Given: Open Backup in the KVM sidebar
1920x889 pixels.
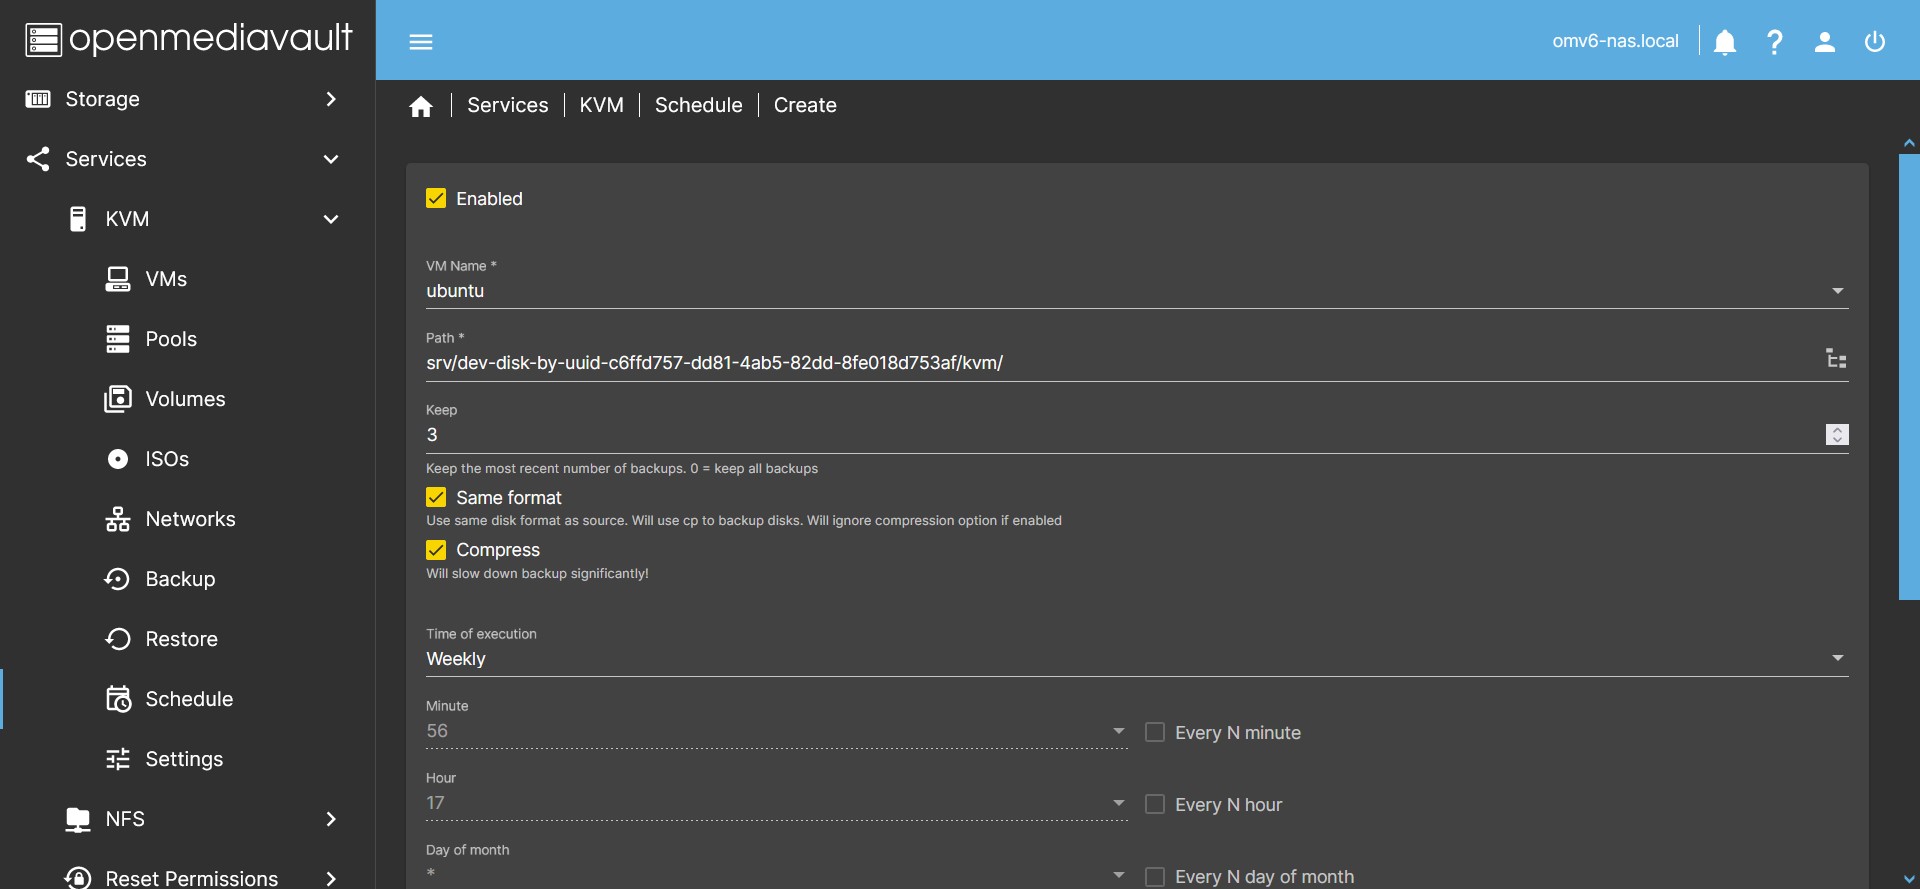Looking at the screenshot, I should pos(180,579).
